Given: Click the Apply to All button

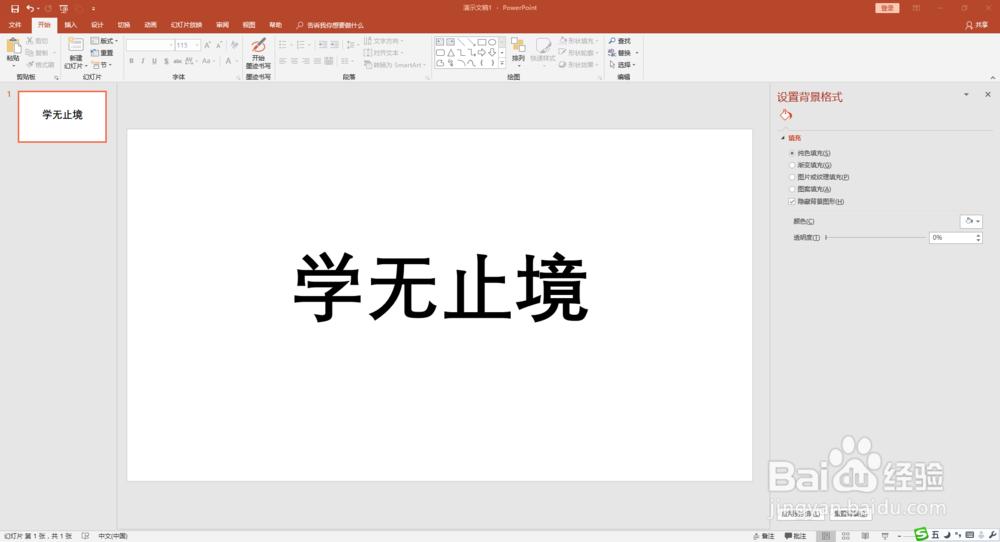Looking at the screenshot, I should (800, 514).
